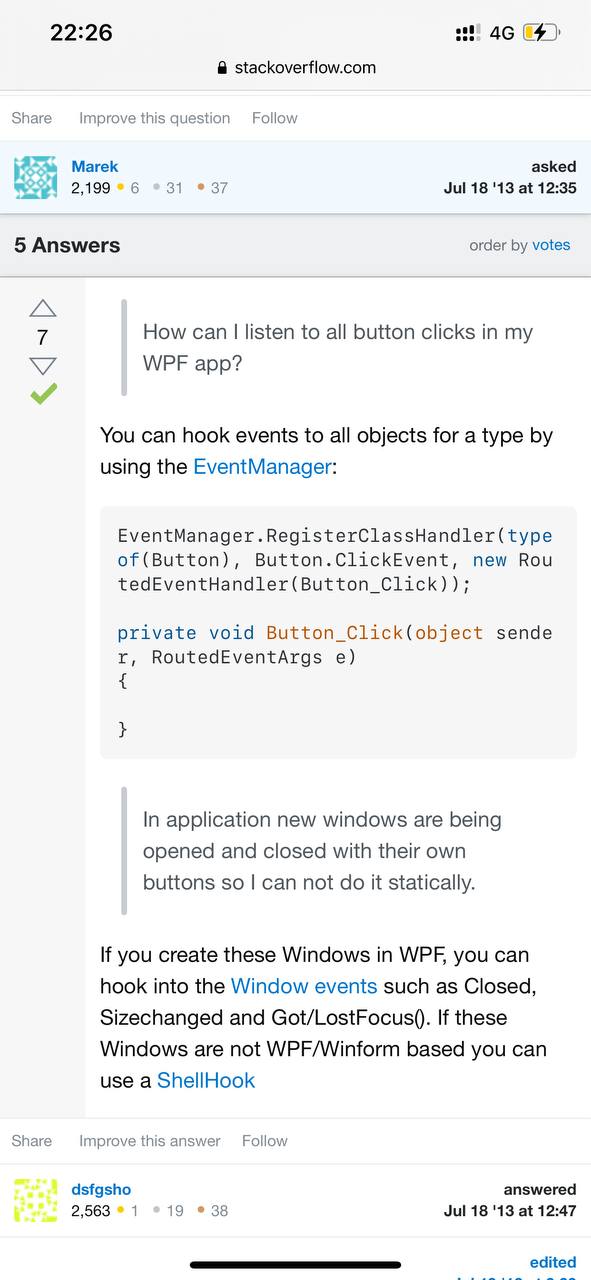
Task: Downvote the accepted answer
Action: pos(43,366)
